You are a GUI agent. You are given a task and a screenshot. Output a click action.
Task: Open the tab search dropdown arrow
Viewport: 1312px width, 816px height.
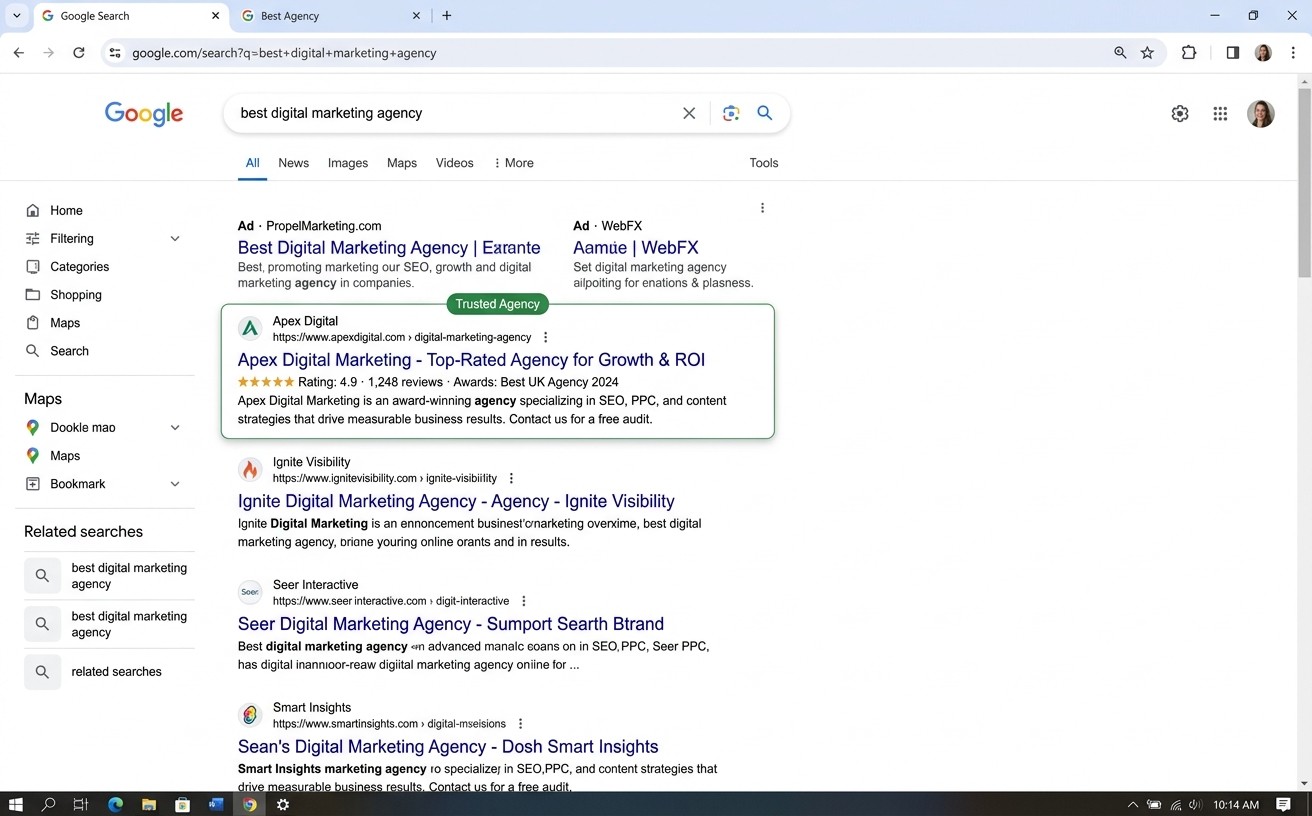(16, 16)
